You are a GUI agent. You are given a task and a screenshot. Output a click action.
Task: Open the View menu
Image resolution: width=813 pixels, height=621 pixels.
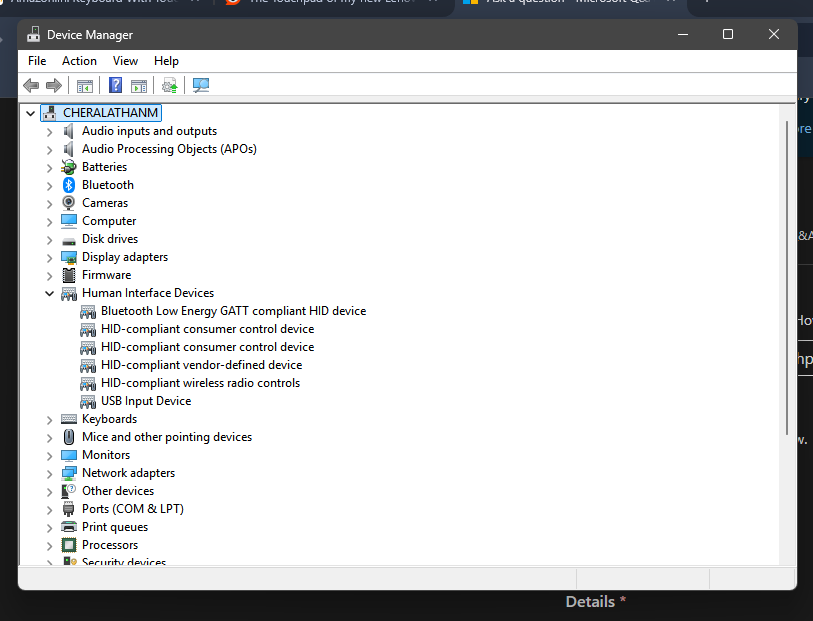click(125, 61)
